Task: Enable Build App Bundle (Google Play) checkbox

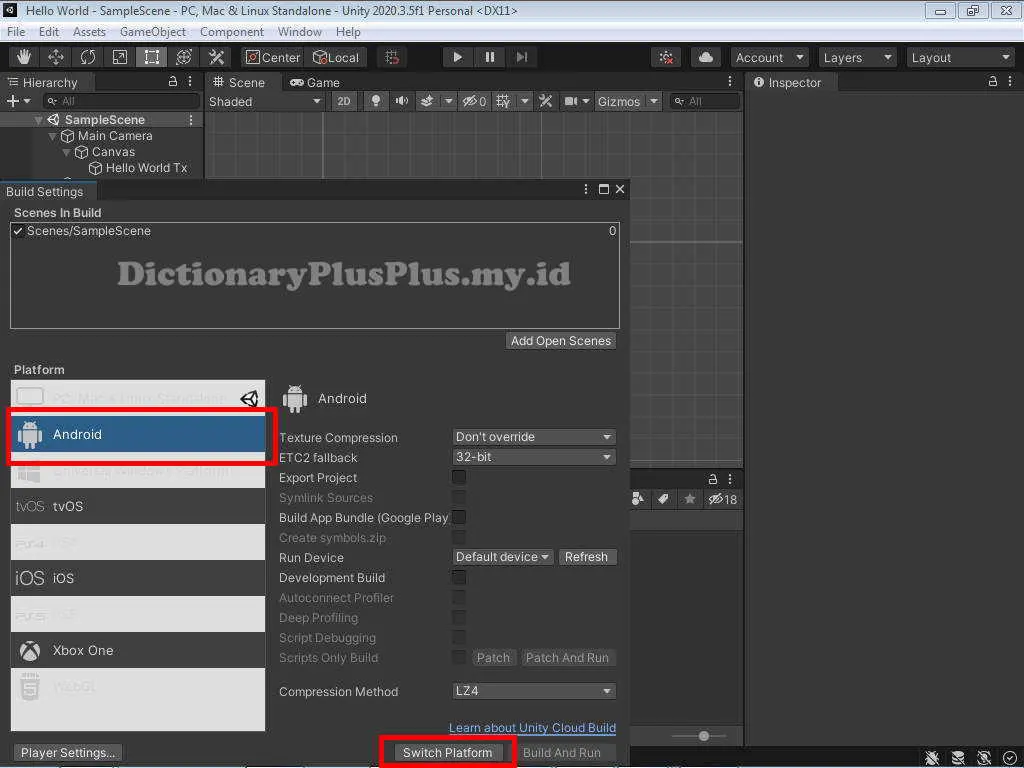Action: pos(459,517)
